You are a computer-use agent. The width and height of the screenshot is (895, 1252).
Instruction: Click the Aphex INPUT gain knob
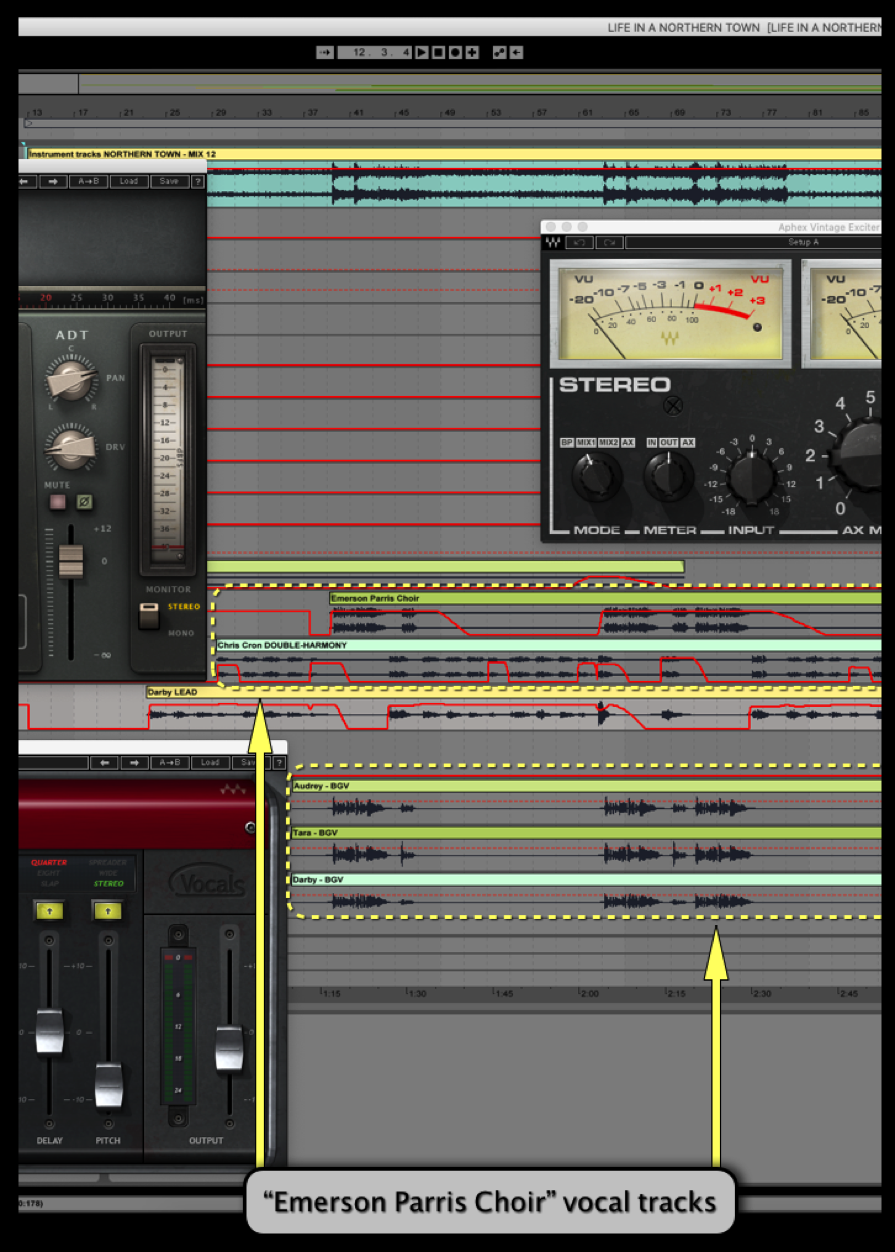tap(754, 478)
